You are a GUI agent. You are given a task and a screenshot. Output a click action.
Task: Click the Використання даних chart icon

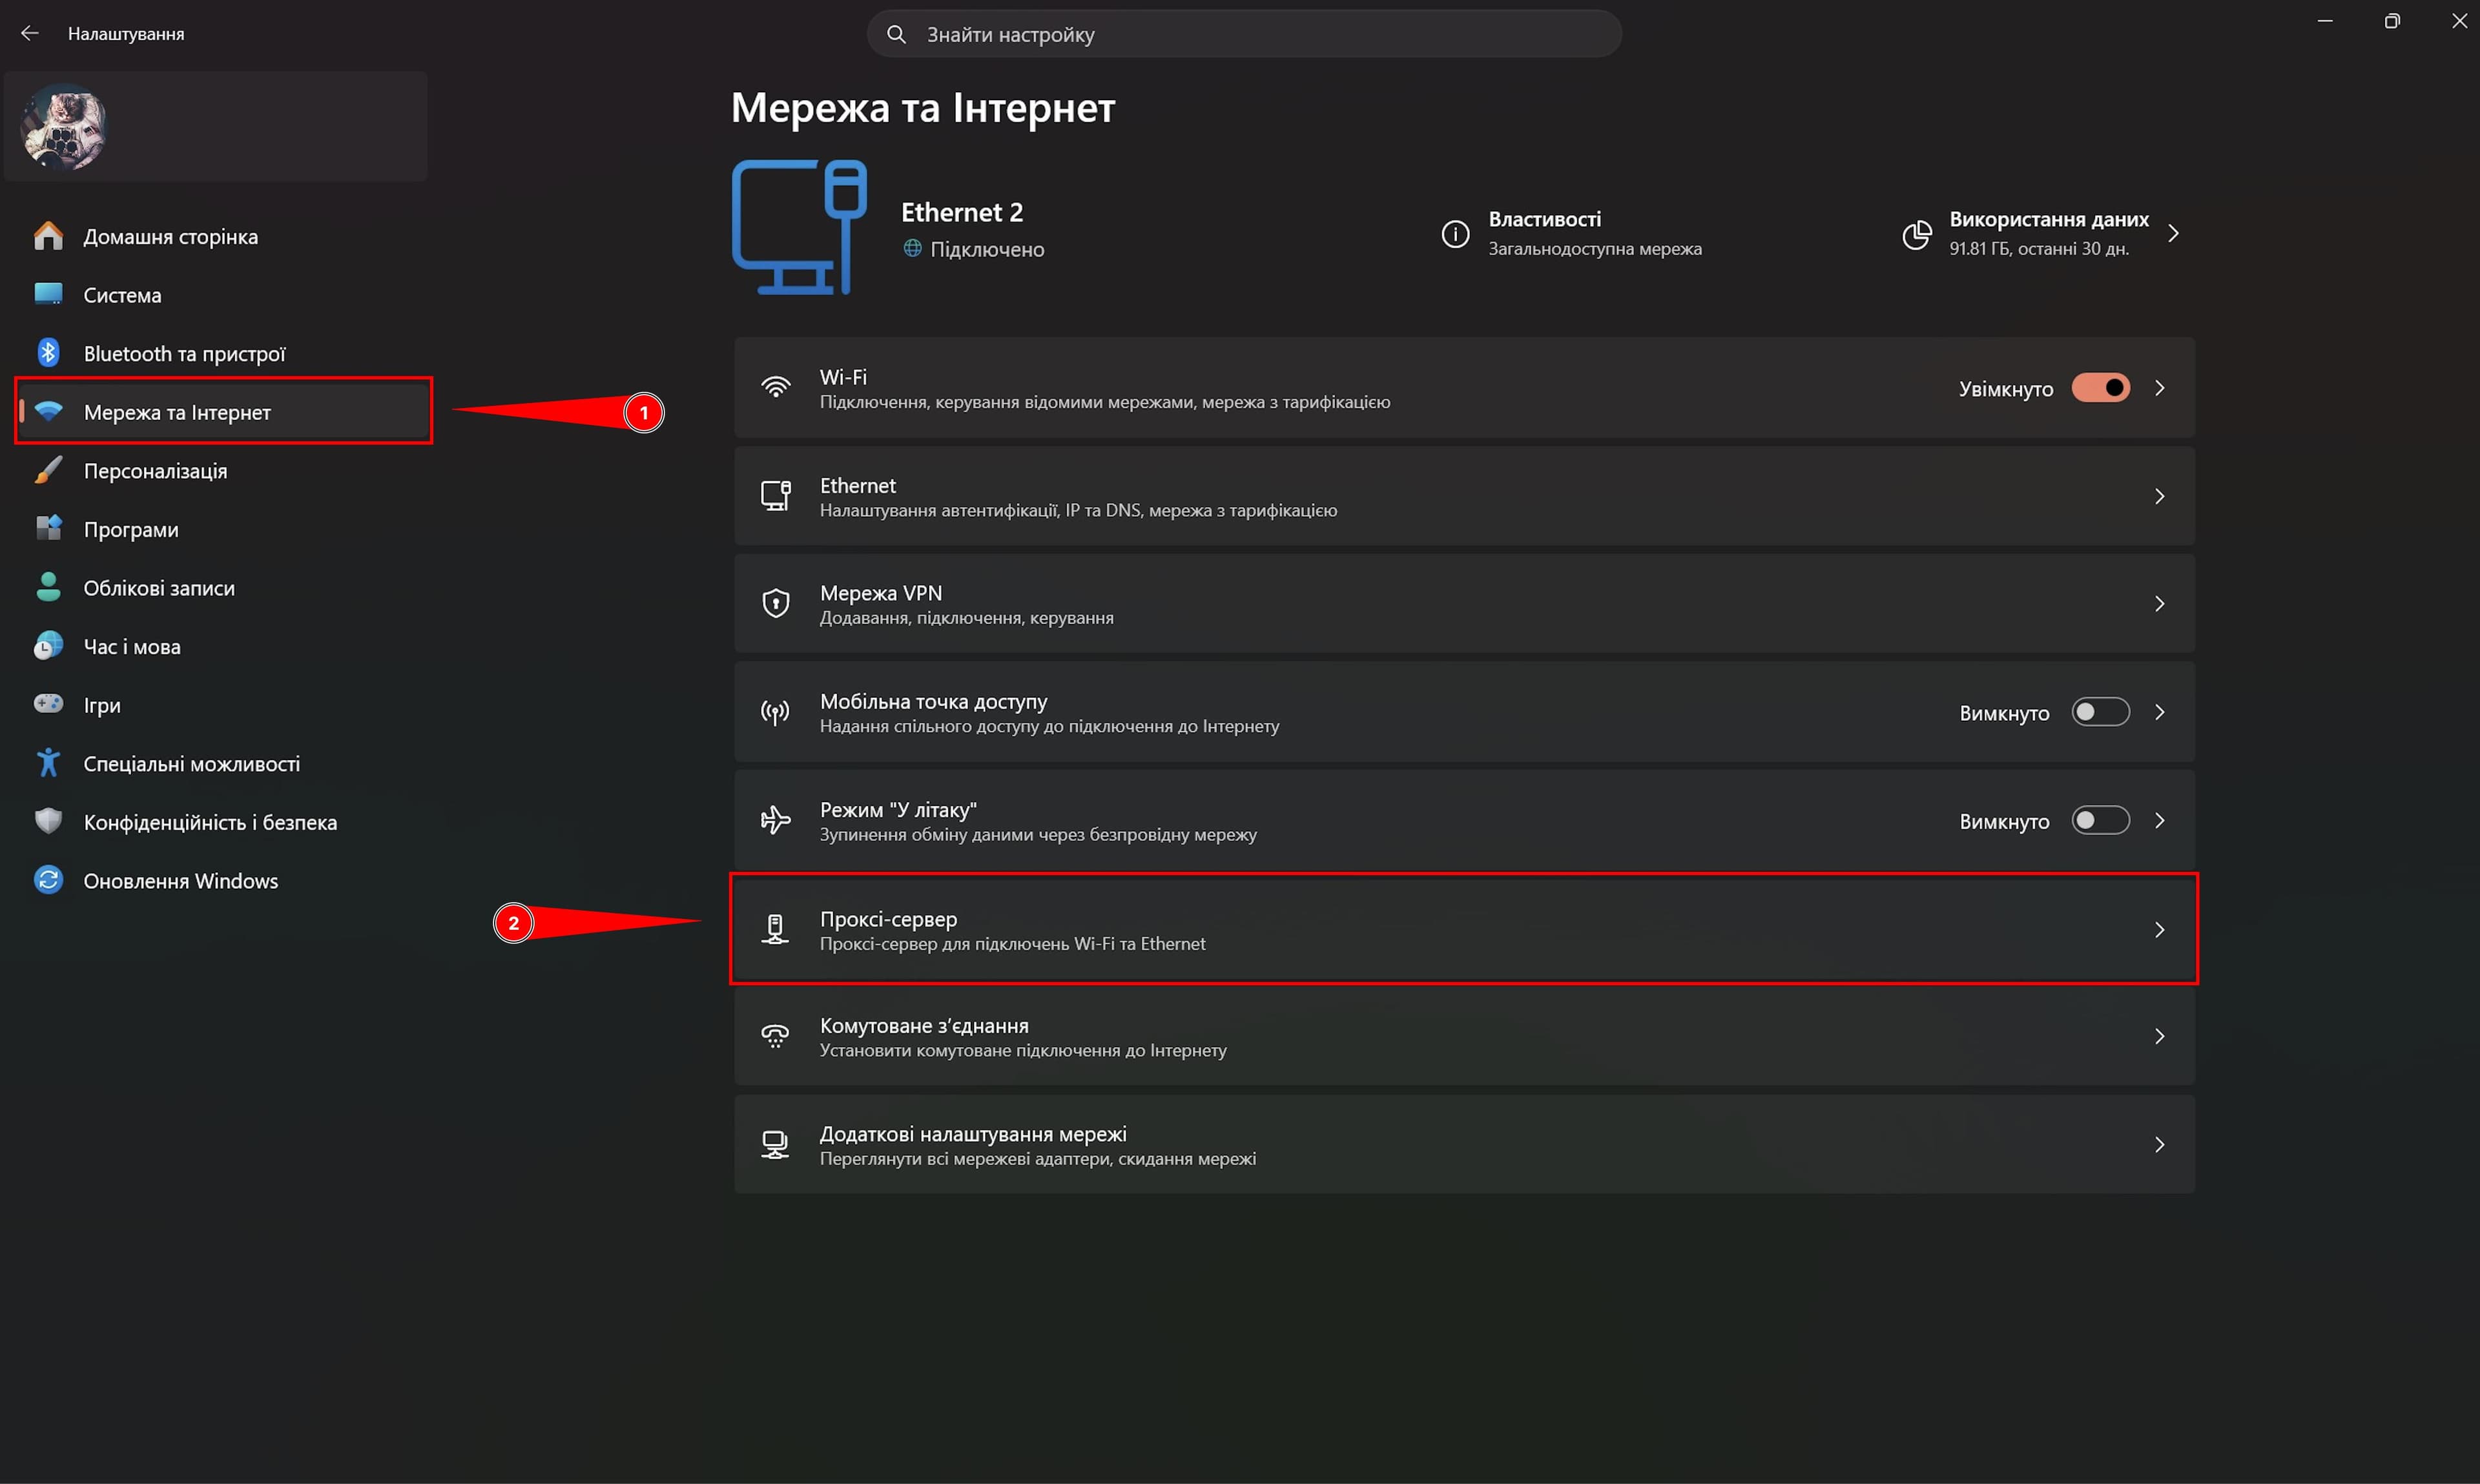(1916, 234)
